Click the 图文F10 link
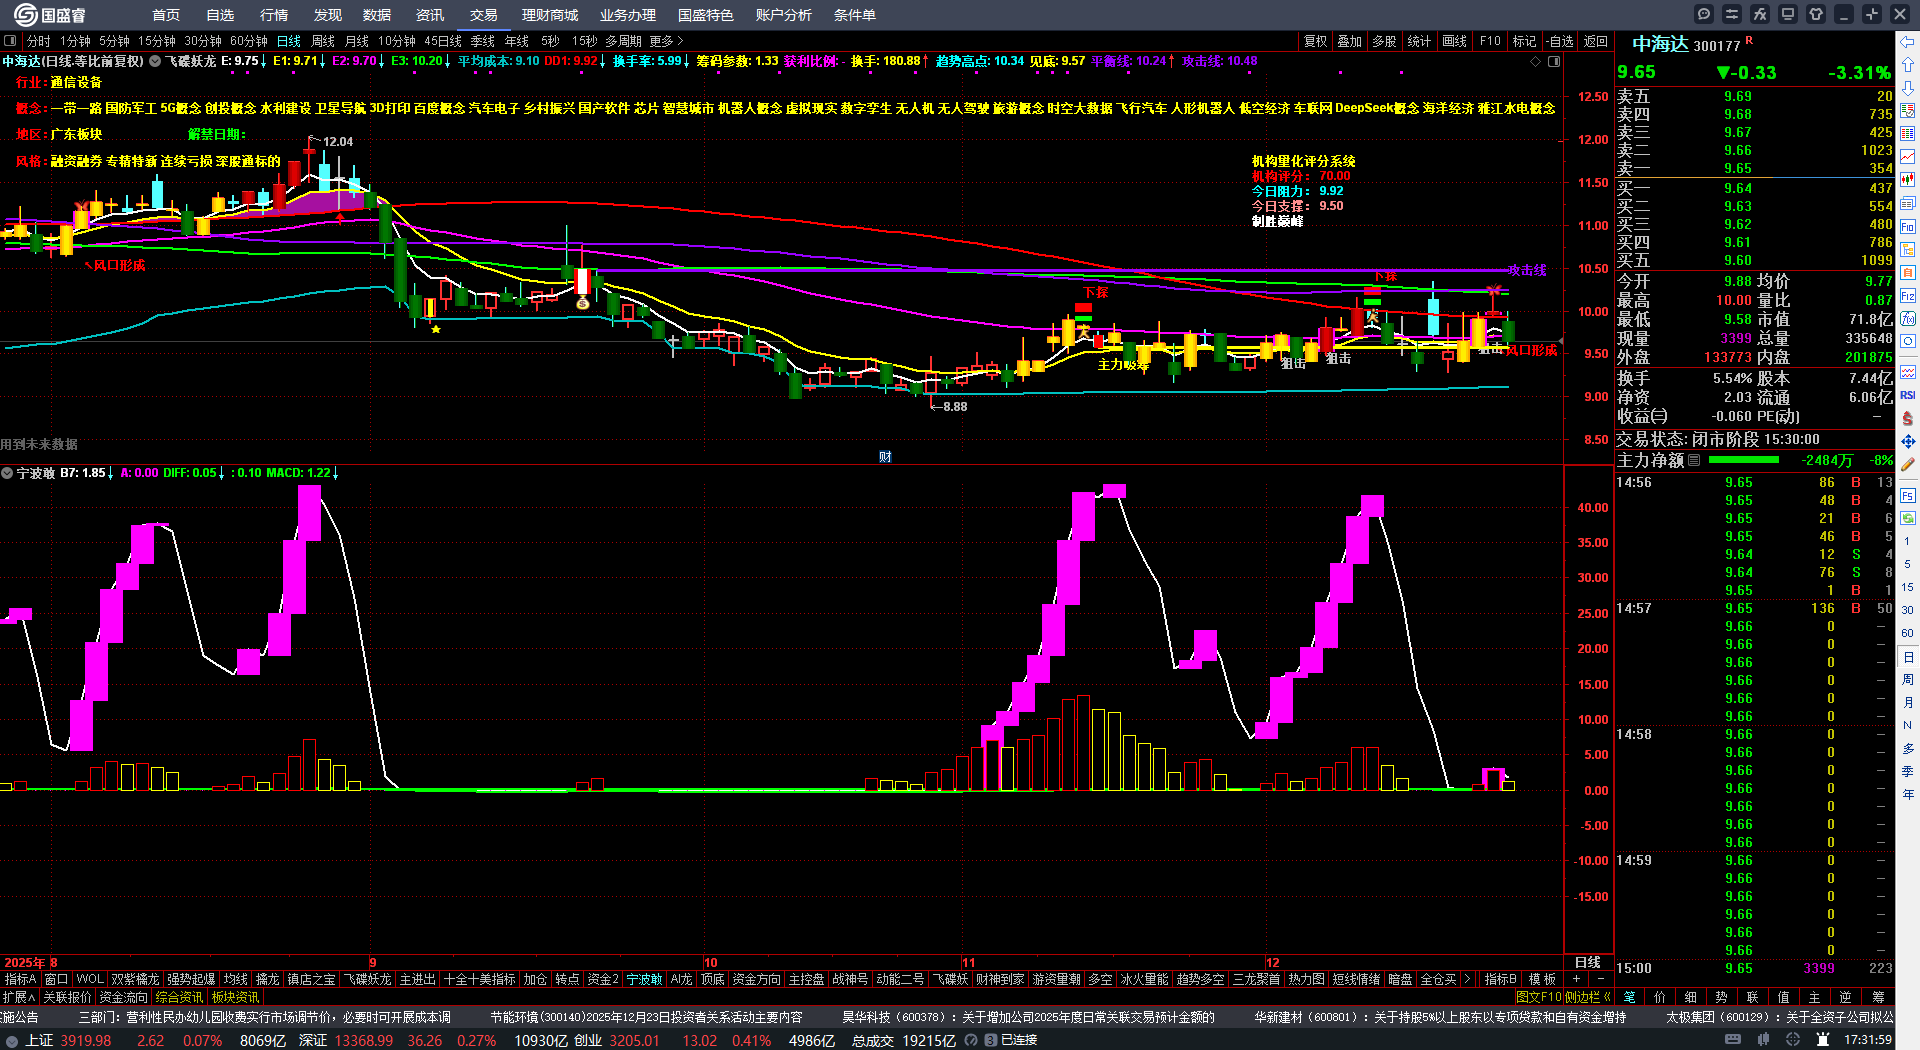 pos(1538,997)
